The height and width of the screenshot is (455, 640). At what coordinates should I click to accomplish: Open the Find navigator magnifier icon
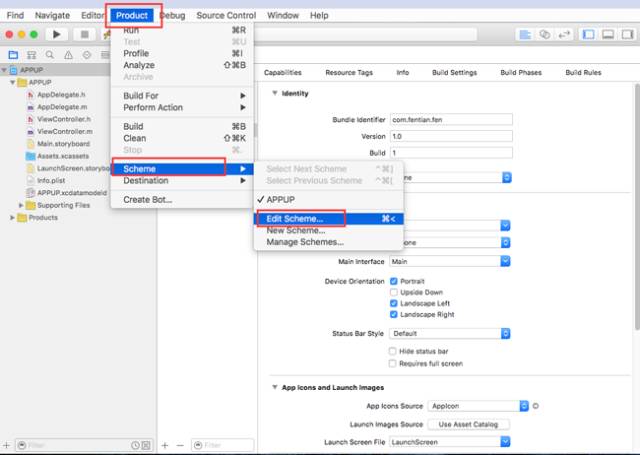coord(50,55)
